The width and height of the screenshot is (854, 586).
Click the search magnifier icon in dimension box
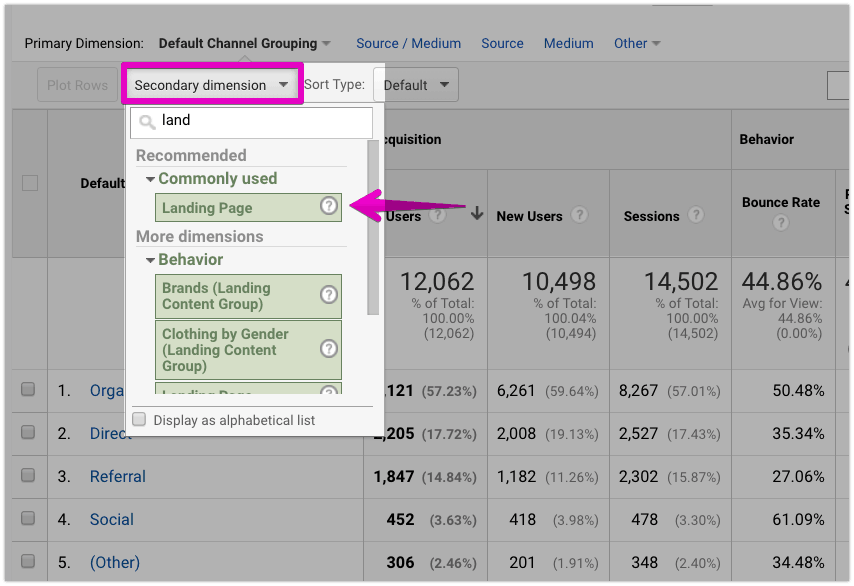pos(147,121)
